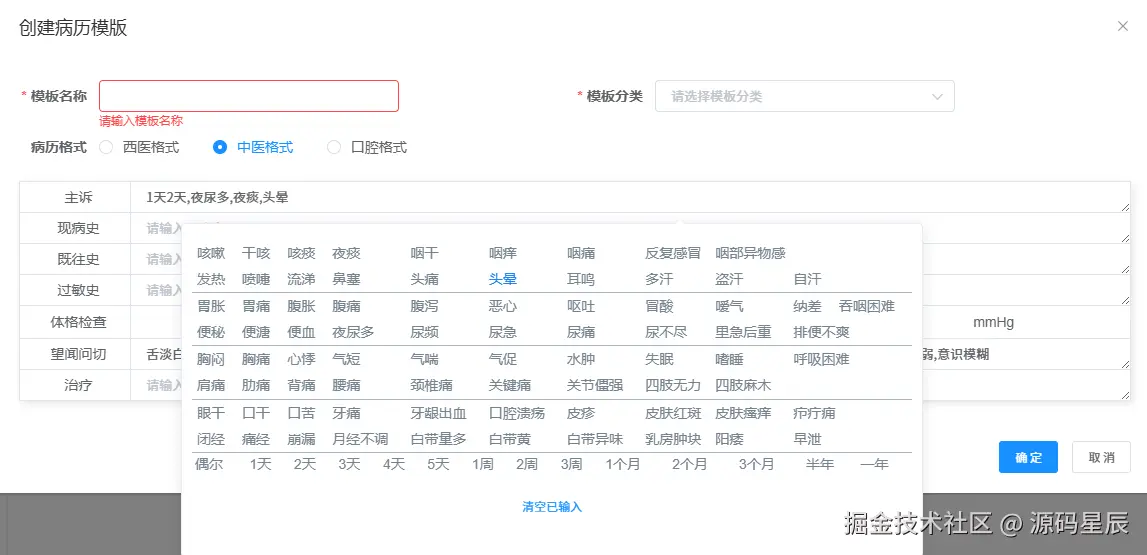
Task: Add 吞咽困难 symptom
Action: point(867,306)
